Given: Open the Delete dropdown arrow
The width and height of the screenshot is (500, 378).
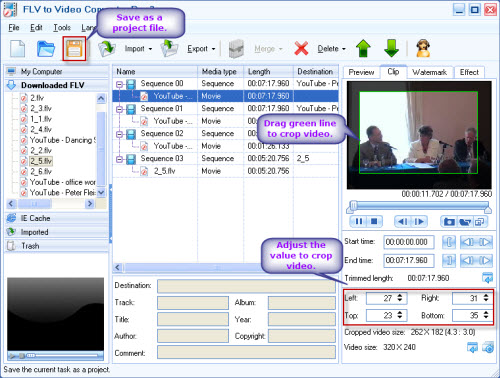Looking at the screenshot, I should [344, 49].
